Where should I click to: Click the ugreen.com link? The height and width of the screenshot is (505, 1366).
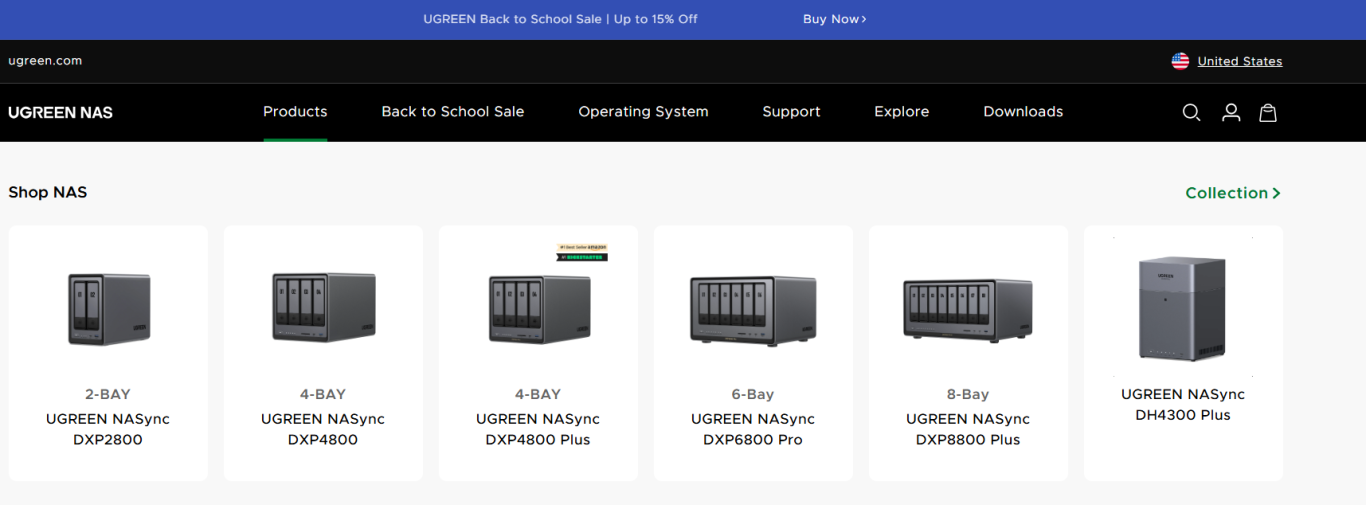click(45, 61)
